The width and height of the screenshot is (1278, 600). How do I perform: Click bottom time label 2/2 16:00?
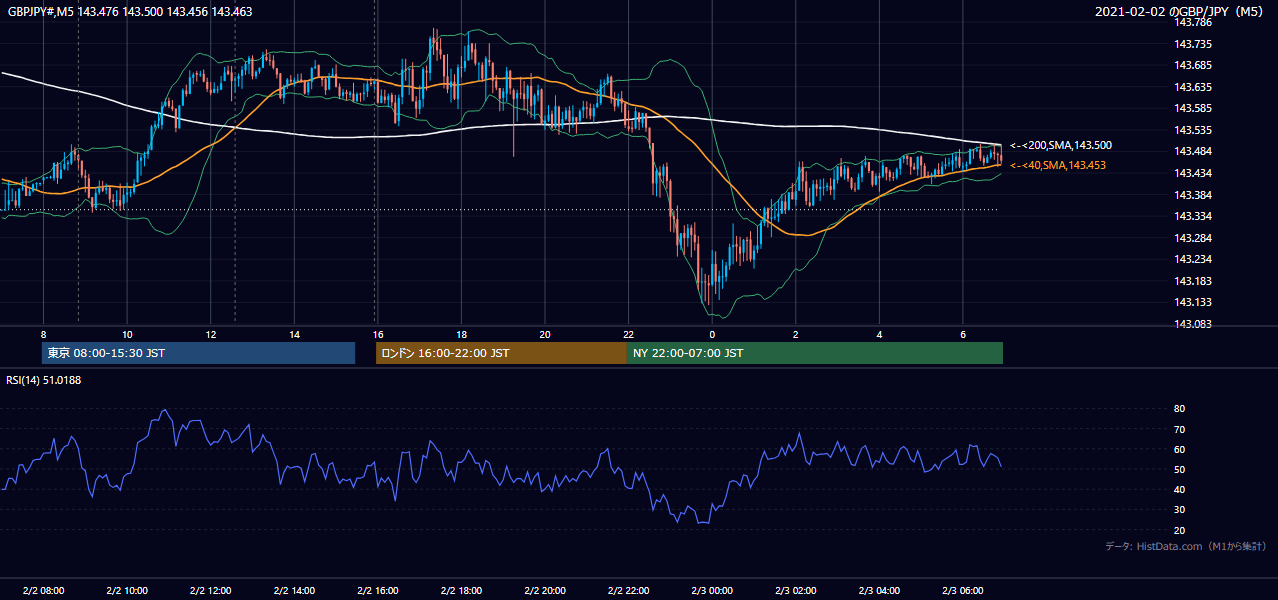point(377,591)
